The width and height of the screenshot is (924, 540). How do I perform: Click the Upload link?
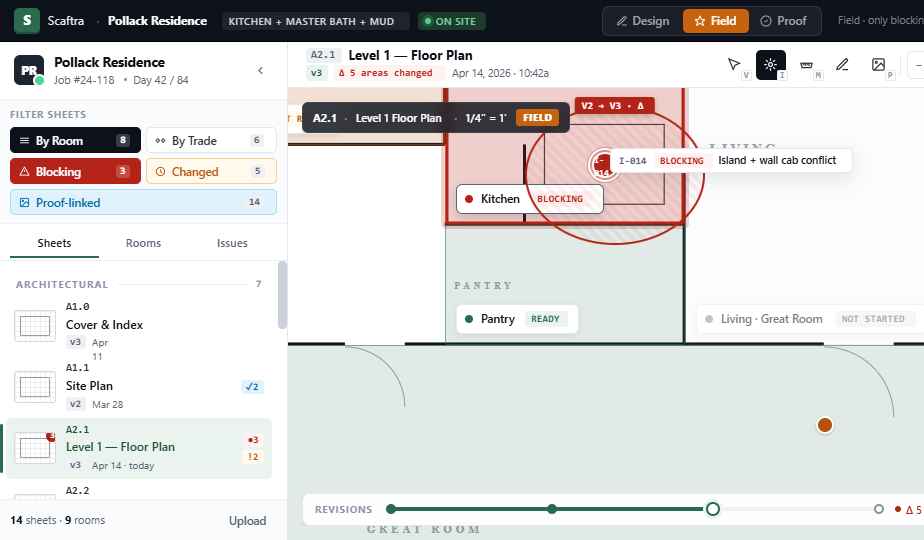[248, 521]
